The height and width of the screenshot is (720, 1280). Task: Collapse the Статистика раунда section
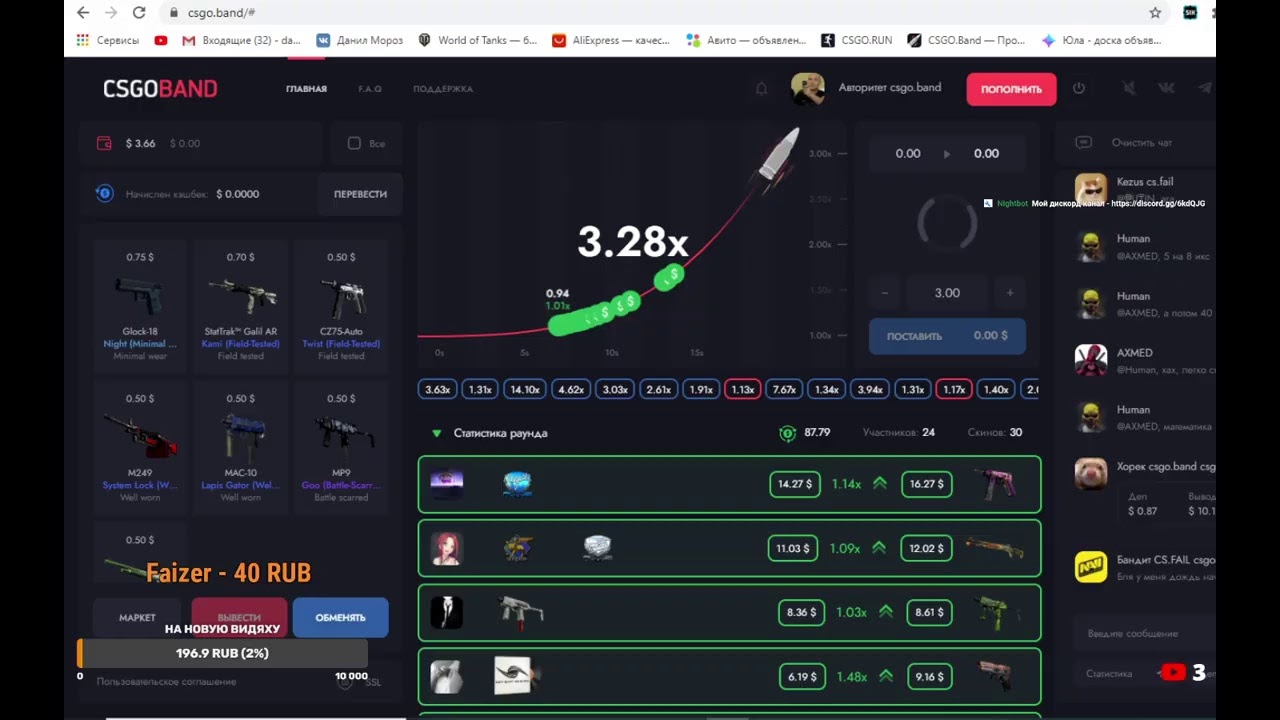[437, 433]
